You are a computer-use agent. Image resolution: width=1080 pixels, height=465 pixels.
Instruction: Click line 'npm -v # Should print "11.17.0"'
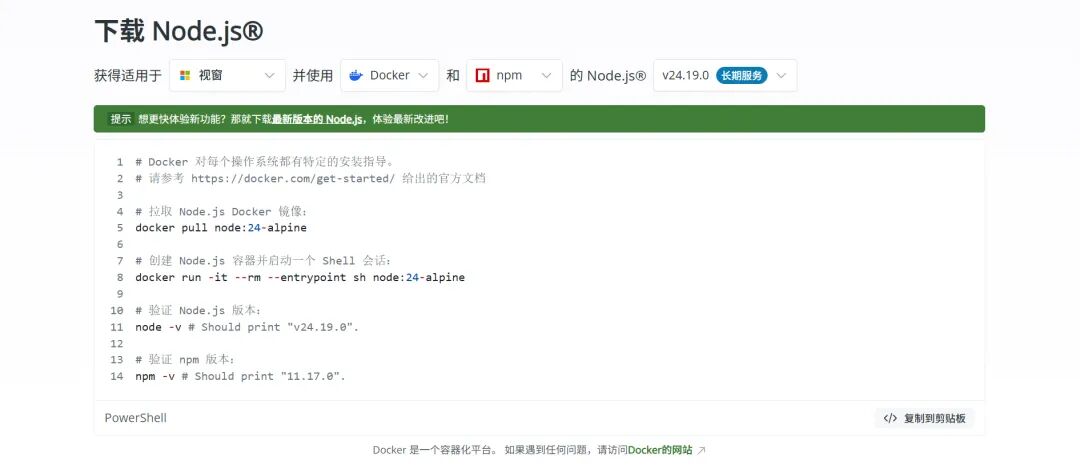pos(240,377)
